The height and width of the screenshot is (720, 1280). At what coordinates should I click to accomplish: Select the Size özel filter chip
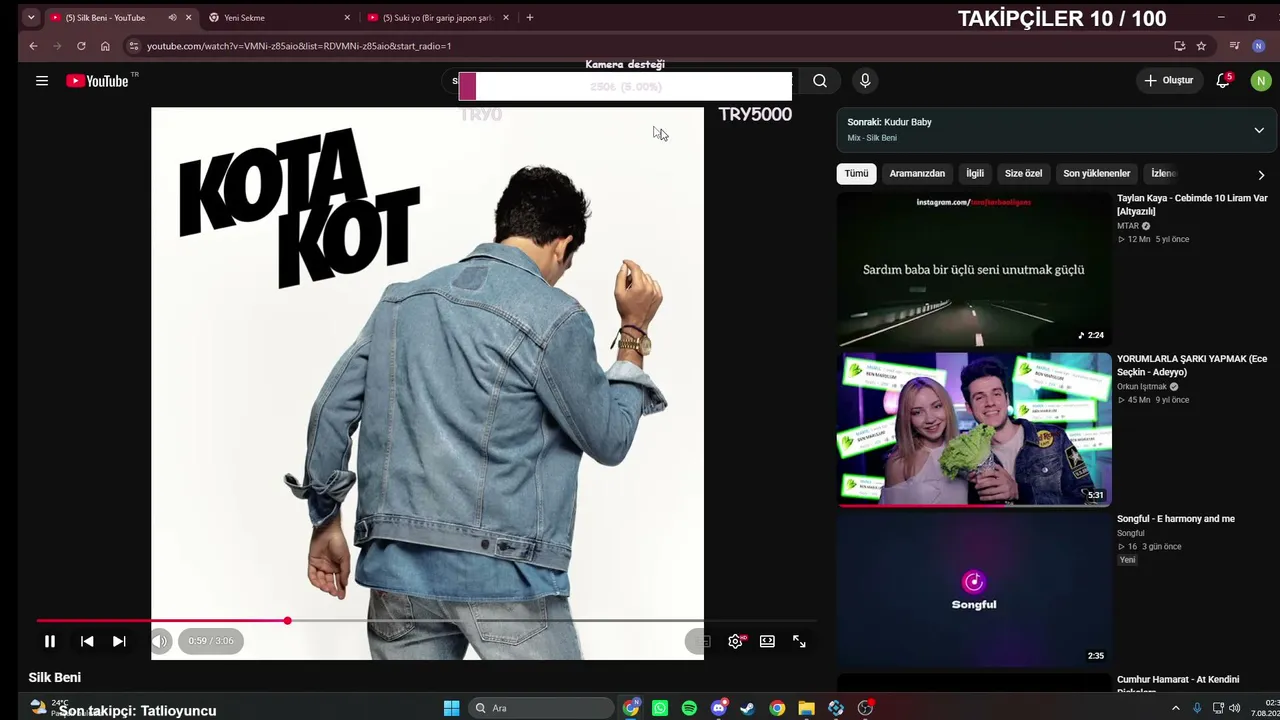(x=1023, y=174)
